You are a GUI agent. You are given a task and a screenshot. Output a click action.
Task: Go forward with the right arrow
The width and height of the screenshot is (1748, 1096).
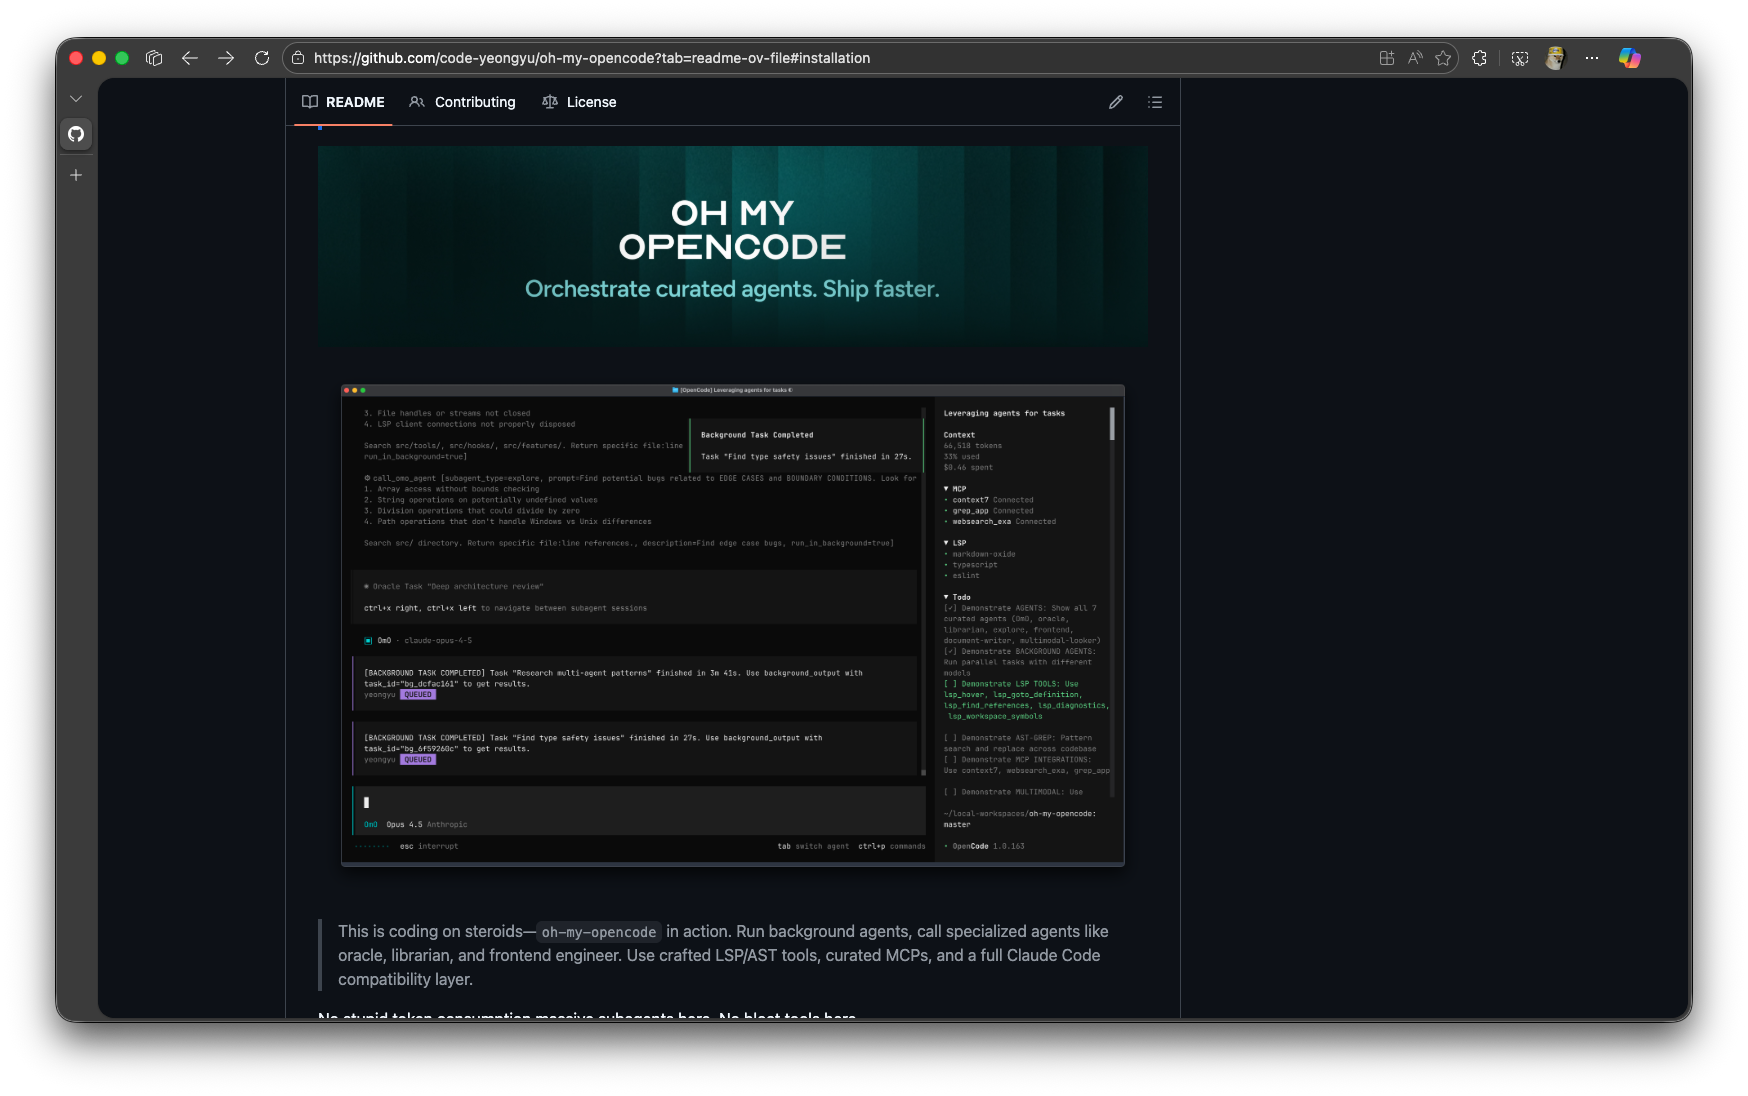(x=226, y=58)
